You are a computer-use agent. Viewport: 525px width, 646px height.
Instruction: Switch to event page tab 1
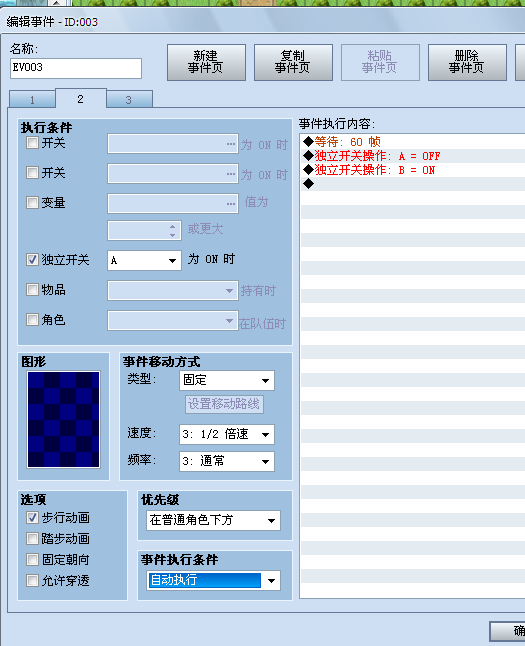(32, 100)
